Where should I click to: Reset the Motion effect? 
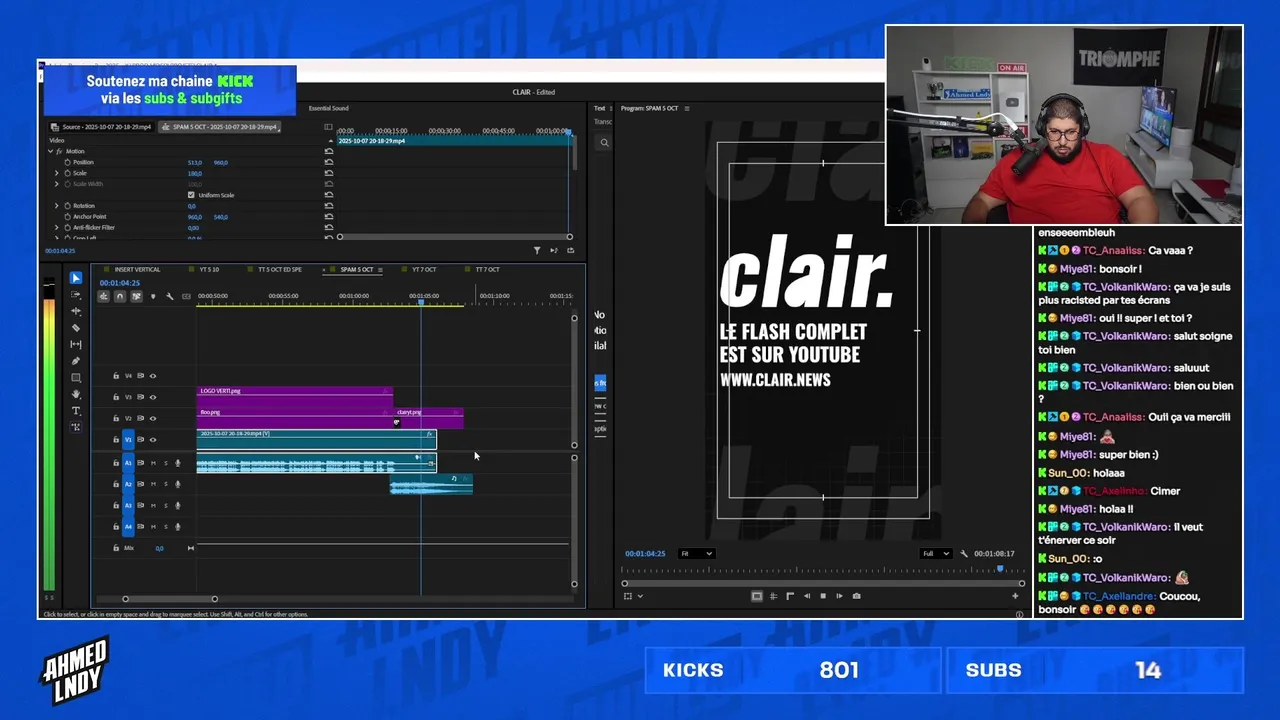329,151
